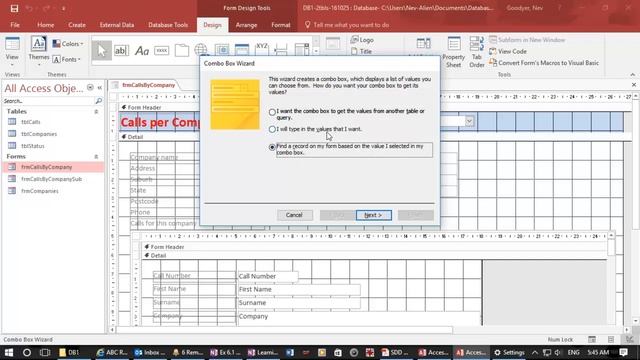Image resolution: width=640 pixels, height=360 pixels.
Task: Choose the Text Box control (ab|)
Action: (x=121, y=51)
